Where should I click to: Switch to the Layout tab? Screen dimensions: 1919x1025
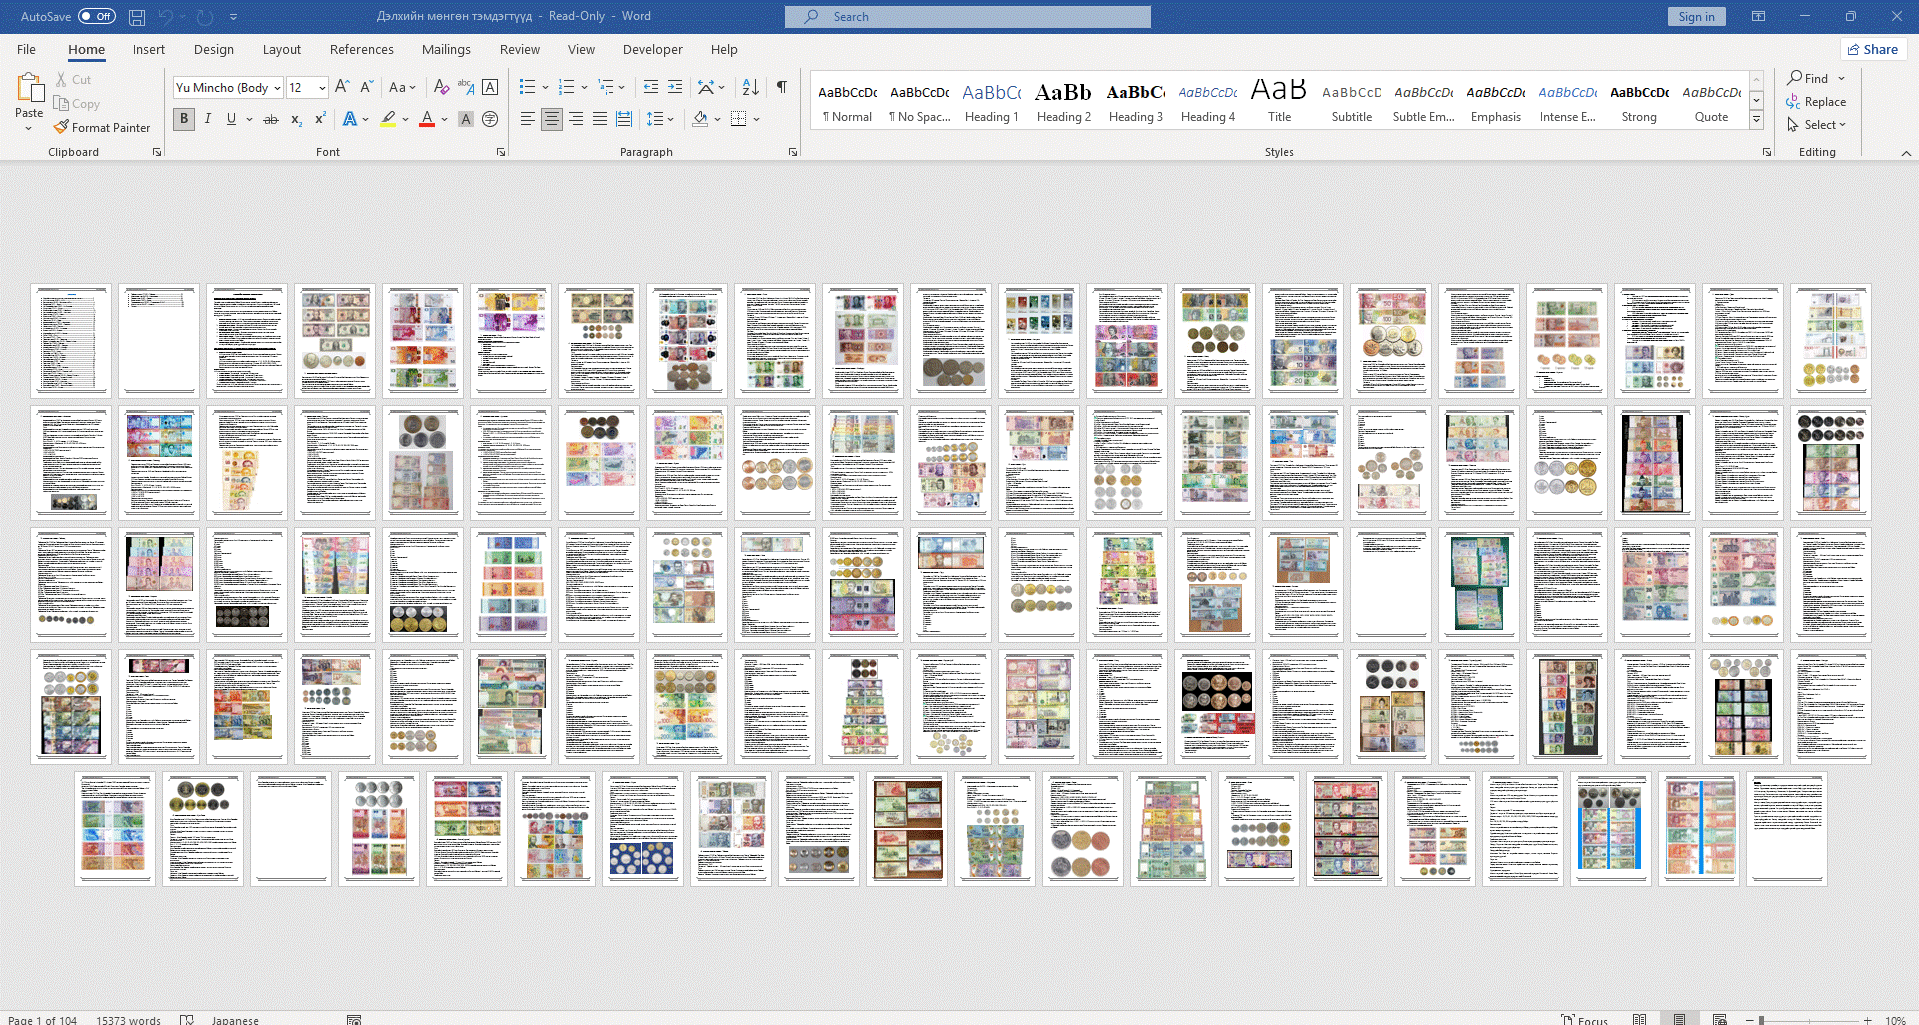click(281, 50)
